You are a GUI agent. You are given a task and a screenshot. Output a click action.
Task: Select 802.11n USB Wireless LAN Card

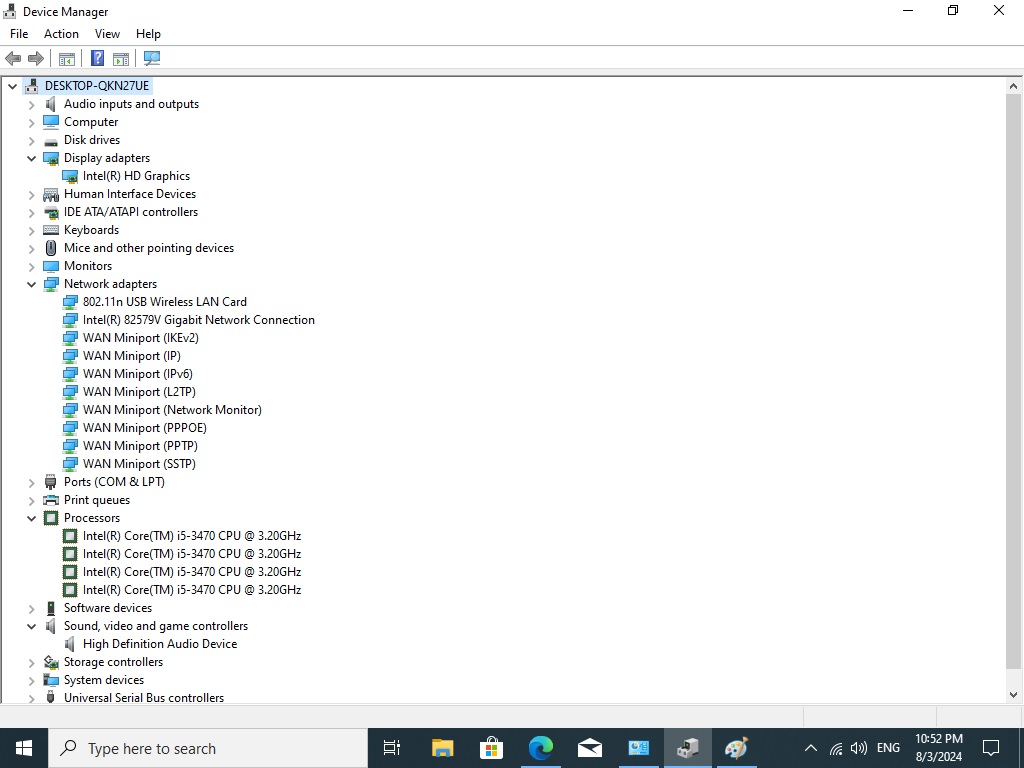pos(165,302)
